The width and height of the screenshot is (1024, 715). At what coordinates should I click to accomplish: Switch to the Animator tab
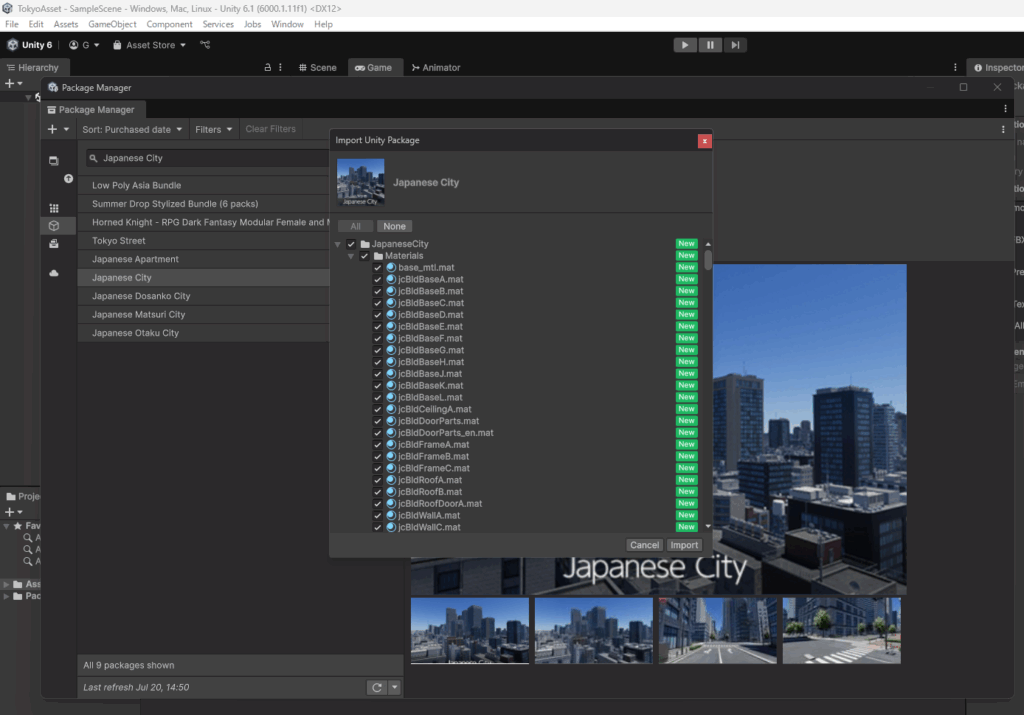coord(436,67)
